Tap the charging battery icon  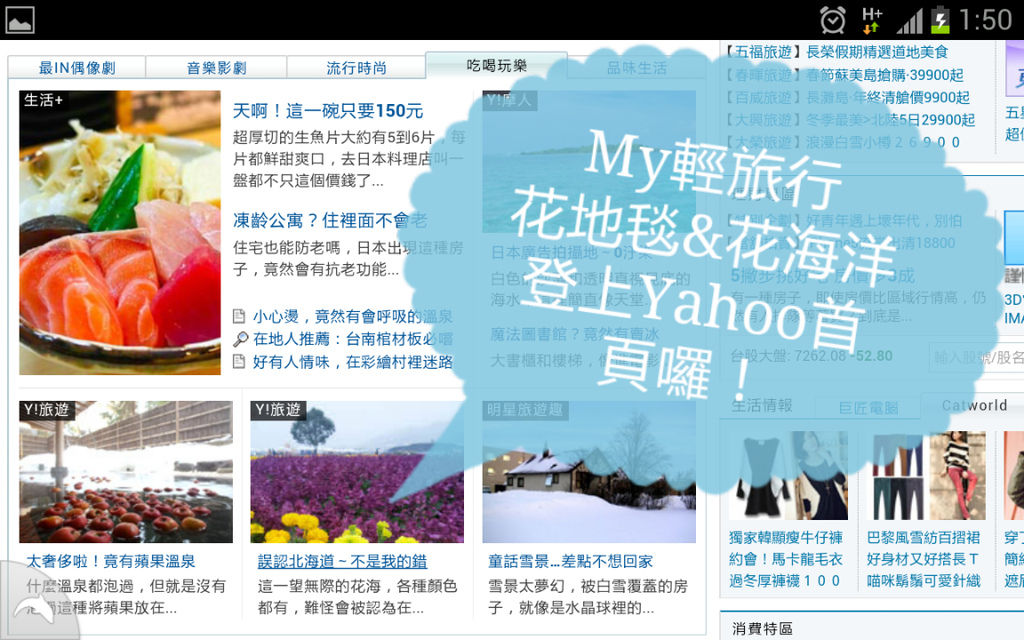[940, 20]
